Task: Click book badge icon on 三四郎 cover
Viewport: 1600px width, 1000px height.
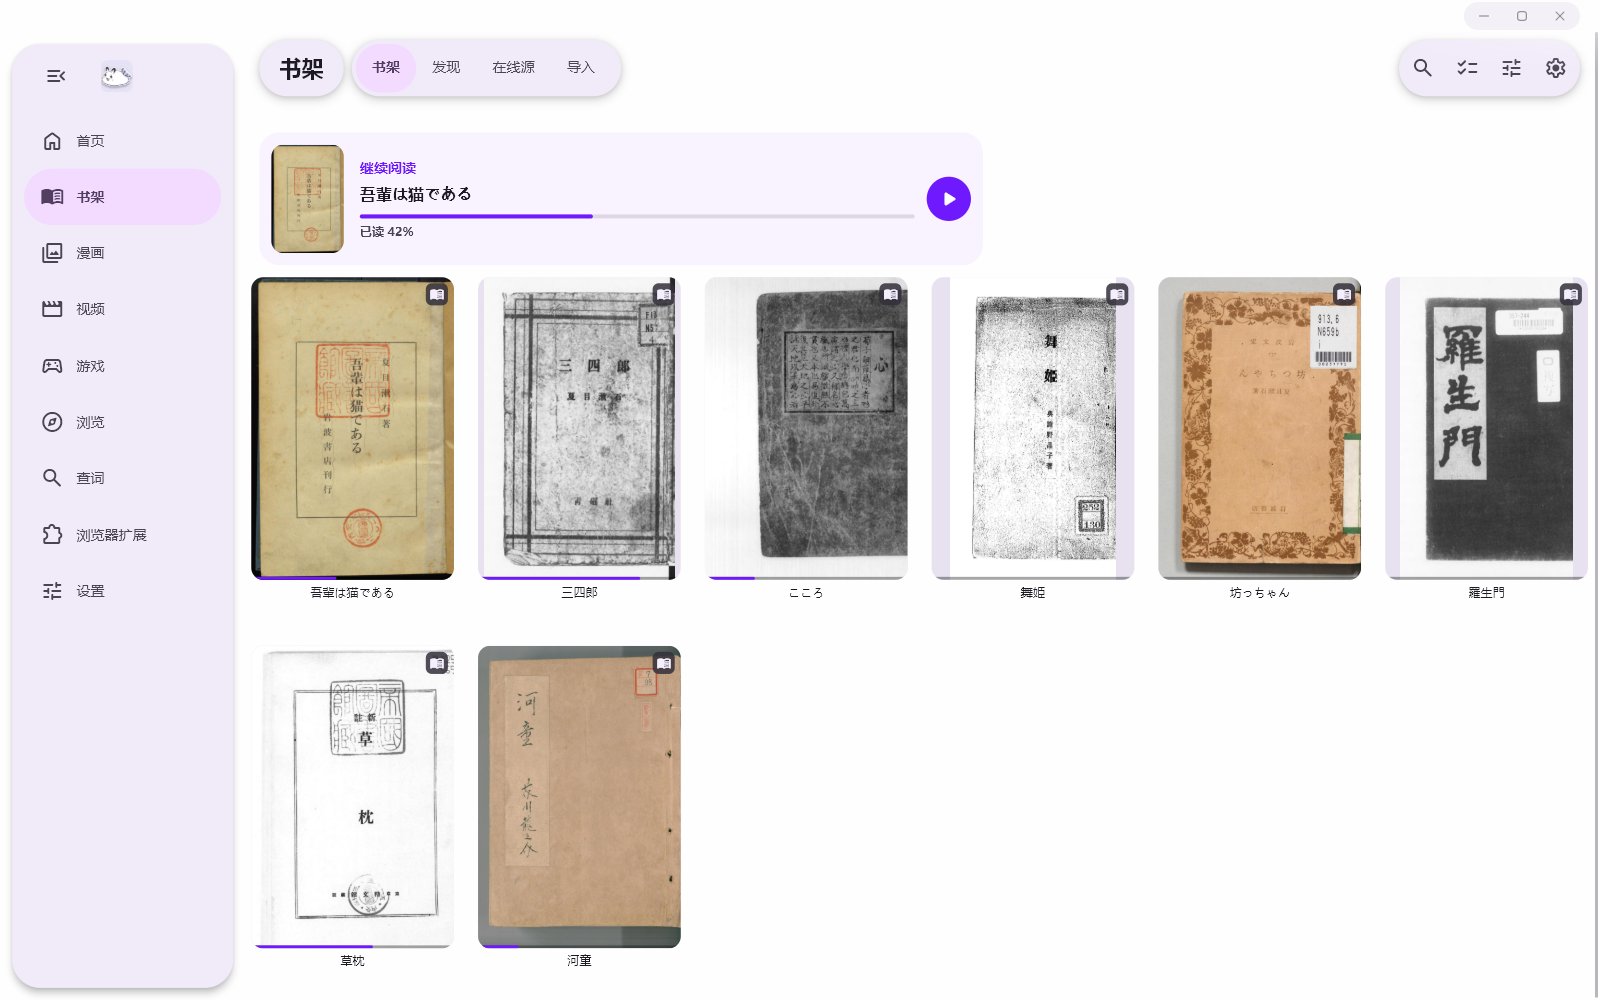Action: 664,294
